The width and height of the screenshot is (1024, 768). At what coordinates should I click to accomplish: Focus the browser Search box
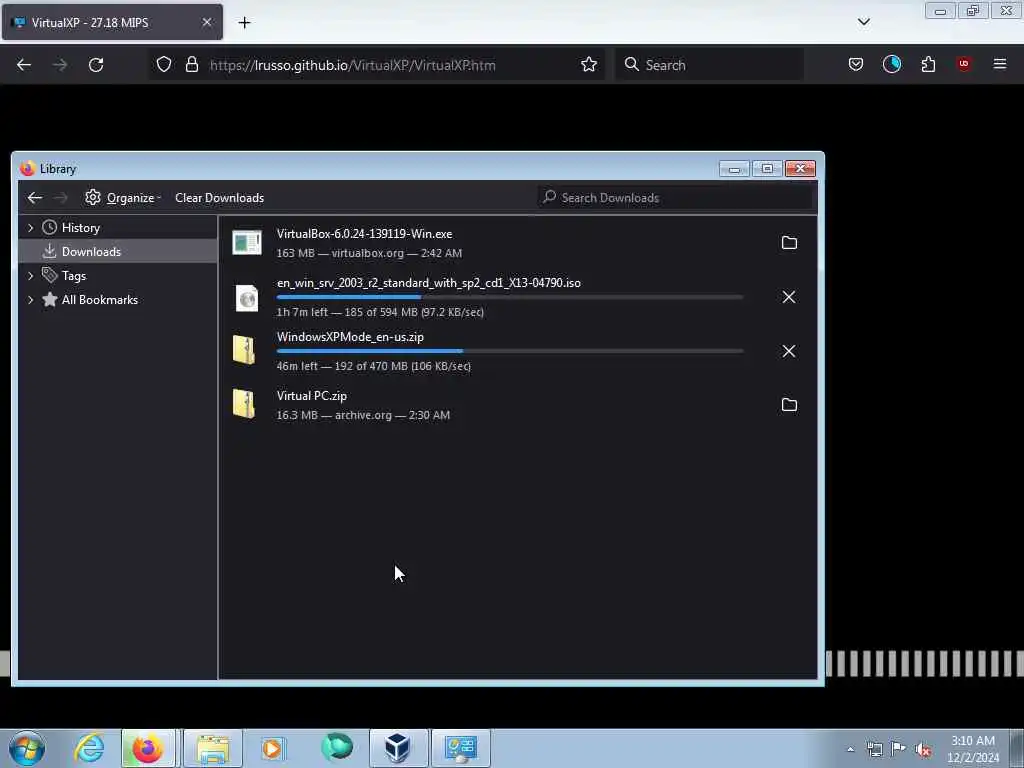709,65
